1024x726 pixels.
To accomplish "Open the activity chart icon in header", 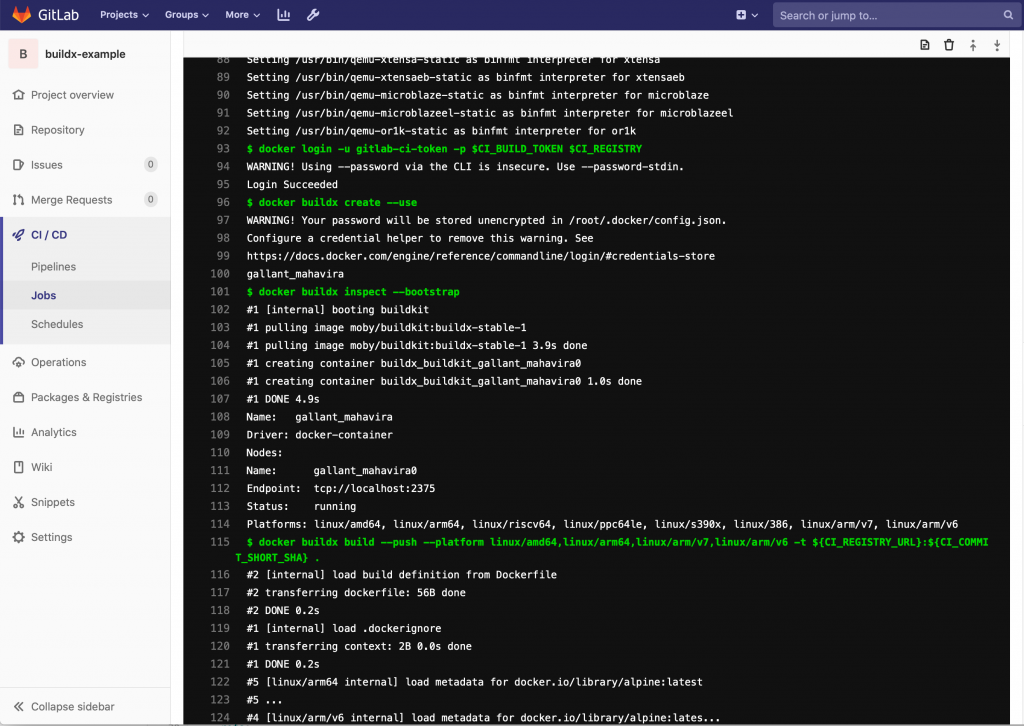I will pos(284,14).
